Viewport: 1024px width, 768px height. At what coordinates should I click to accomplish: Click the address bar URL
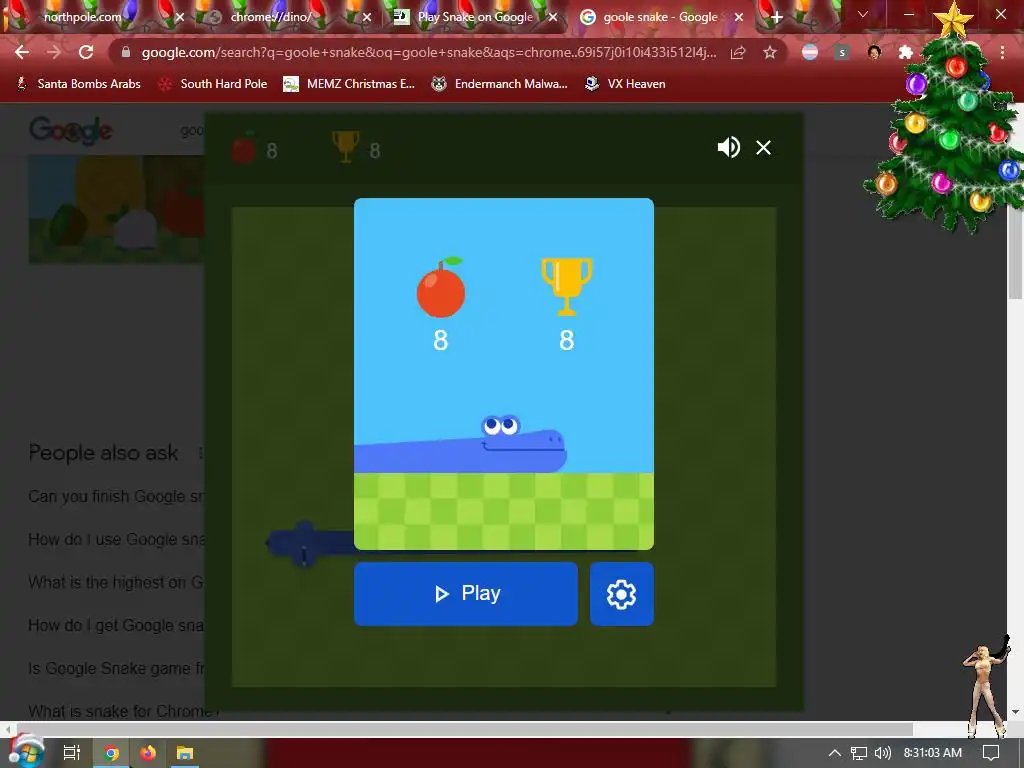428,52
